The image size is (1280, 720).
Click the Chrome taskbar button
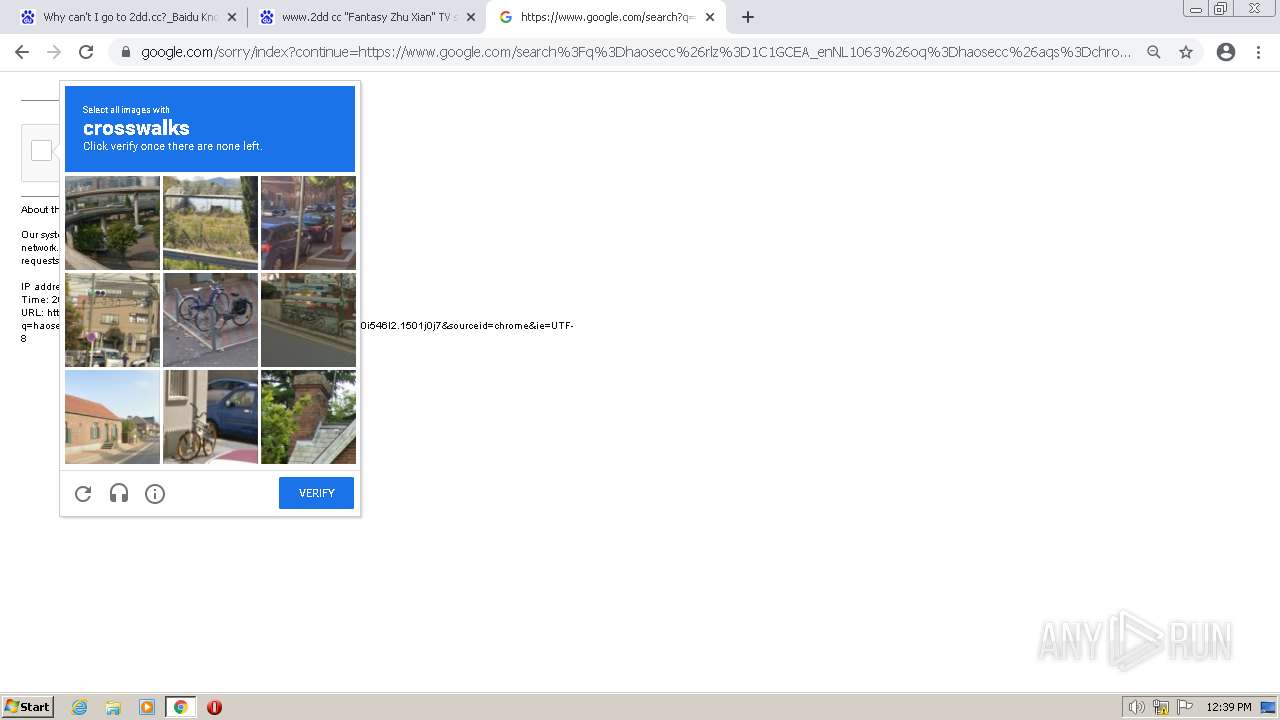point(180,707)
